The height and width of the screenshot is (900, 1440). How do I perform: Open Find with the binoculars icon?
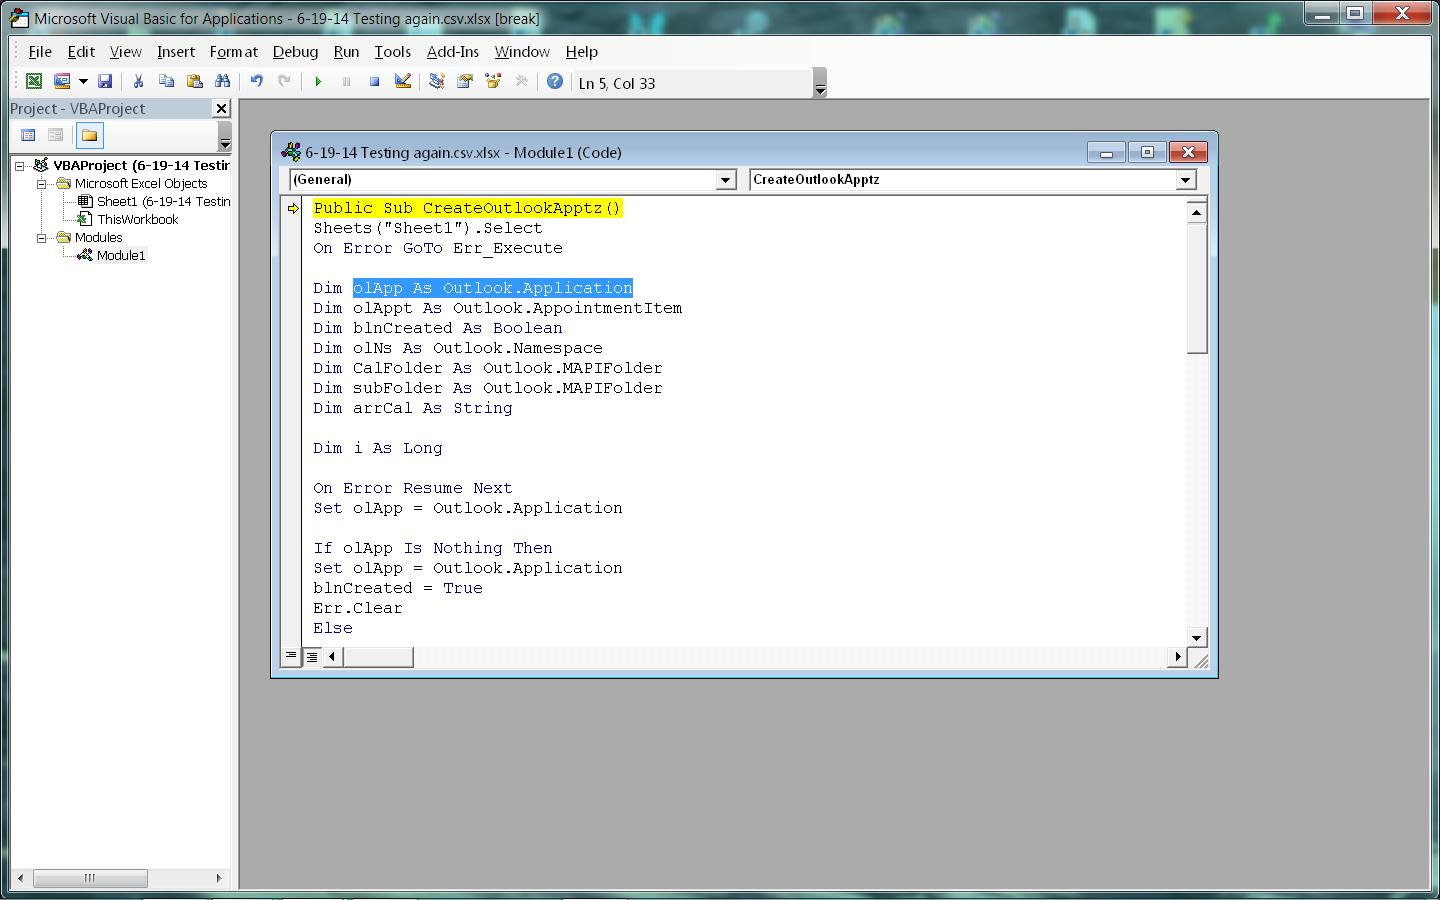(223, 82)
